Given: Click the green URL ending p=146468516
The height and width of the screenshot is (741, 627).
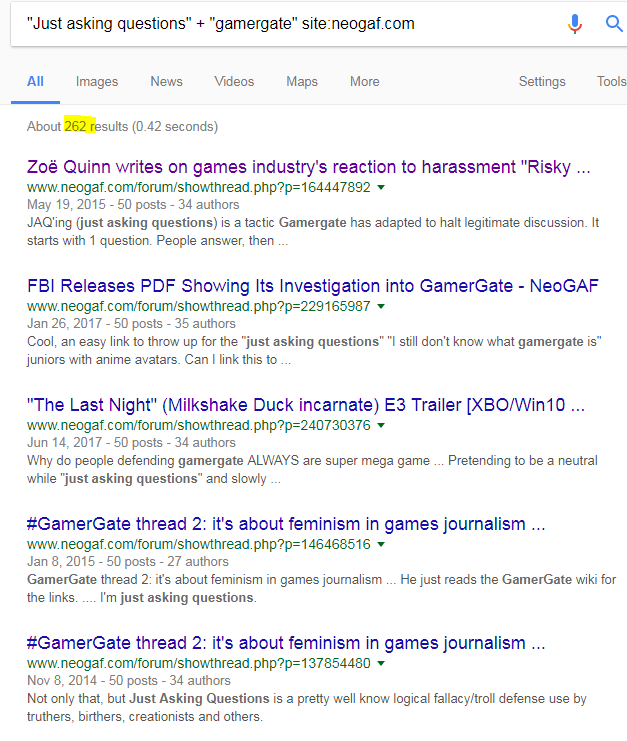Looking at the screenshot, I should (x=198, y=545).
